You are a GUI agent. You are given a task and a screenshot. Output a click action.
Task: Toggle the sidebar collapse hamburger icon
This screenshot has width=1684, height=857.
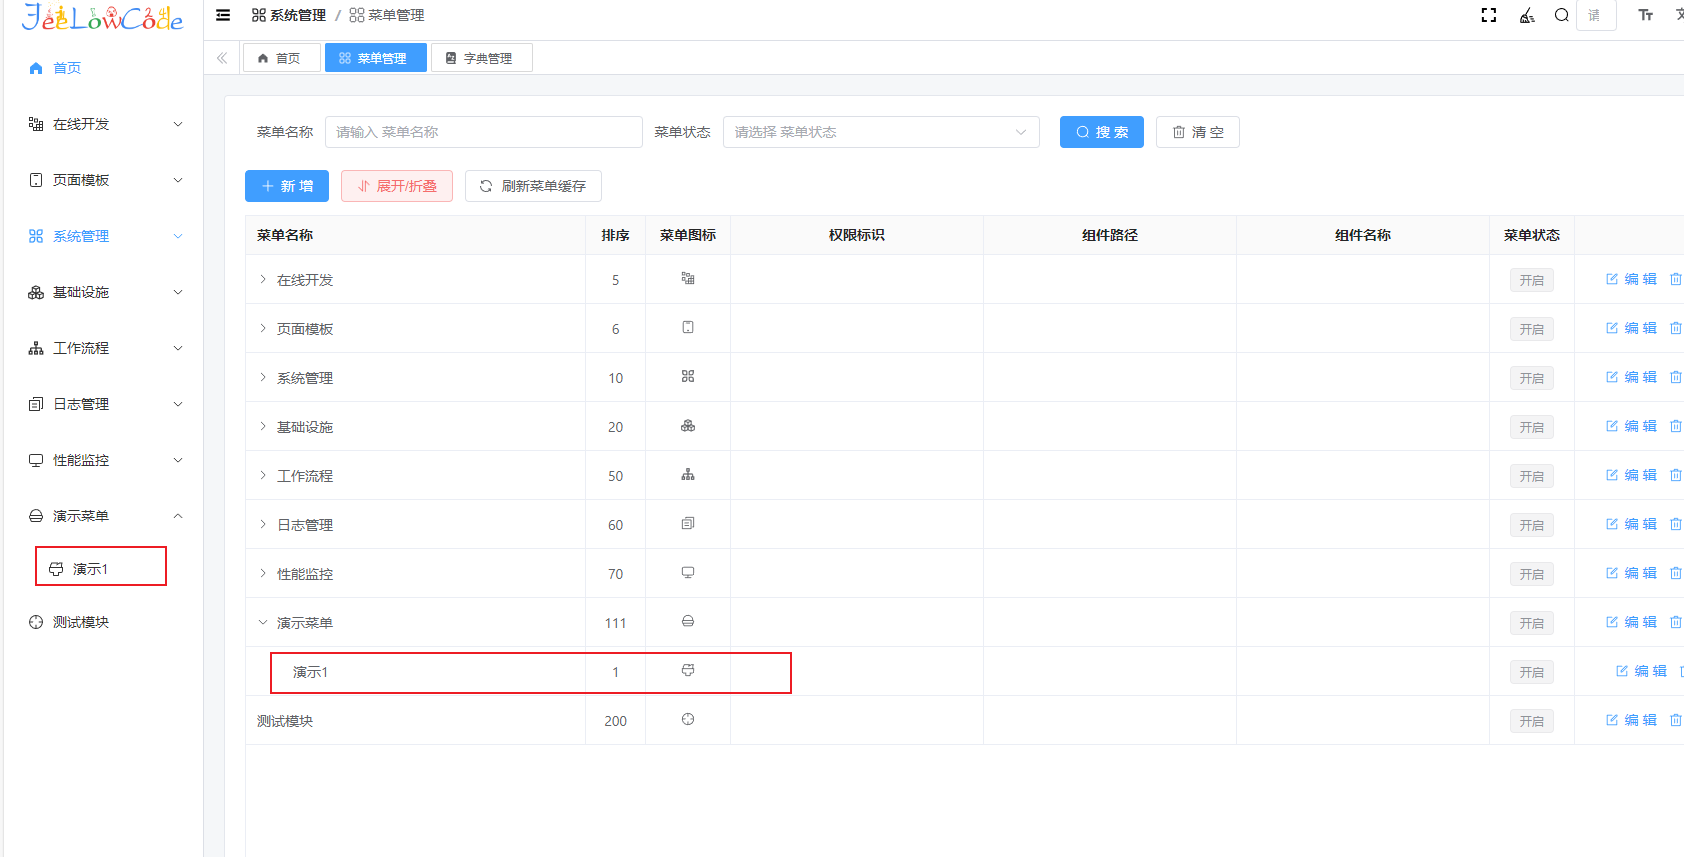(x=223, y=15)
